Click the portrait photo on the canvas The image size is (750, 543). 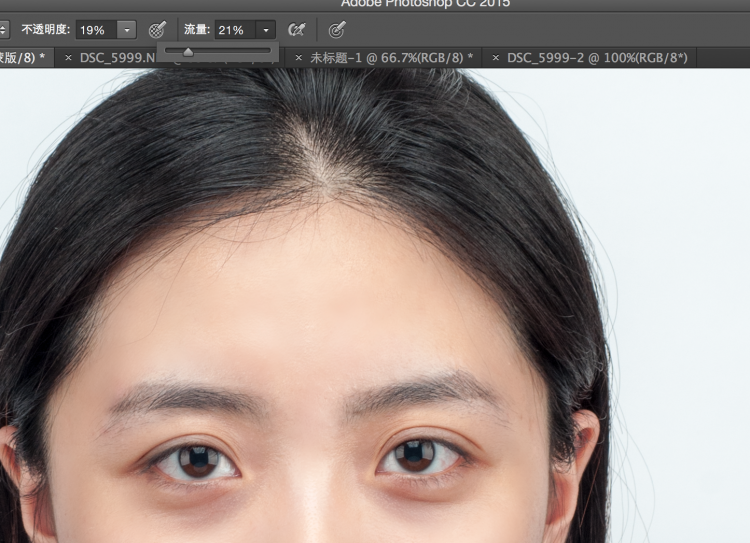coord(375,305)
